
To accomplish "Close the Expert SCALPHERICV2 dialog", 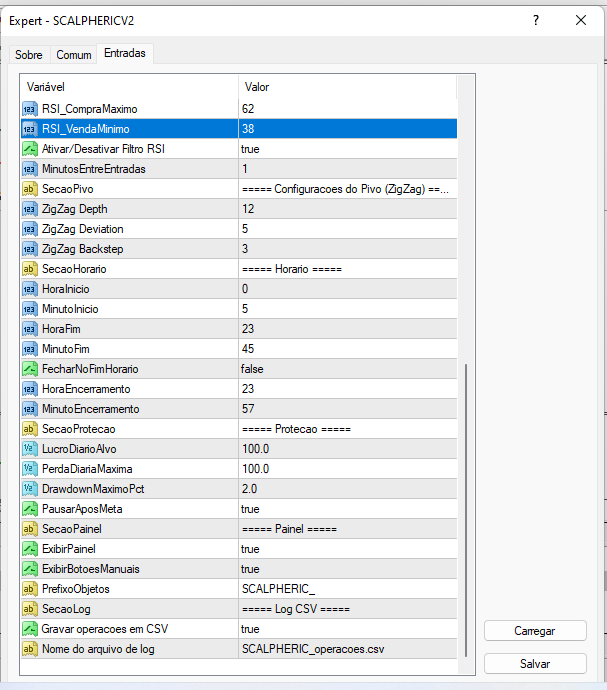I will point(581,20).
